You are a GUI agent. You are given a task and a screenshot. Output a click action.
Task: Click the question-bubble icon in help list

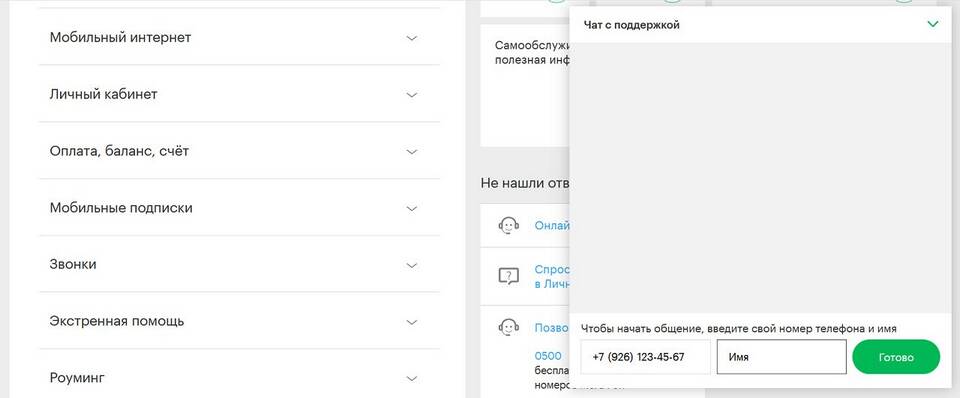click(509, 277)
